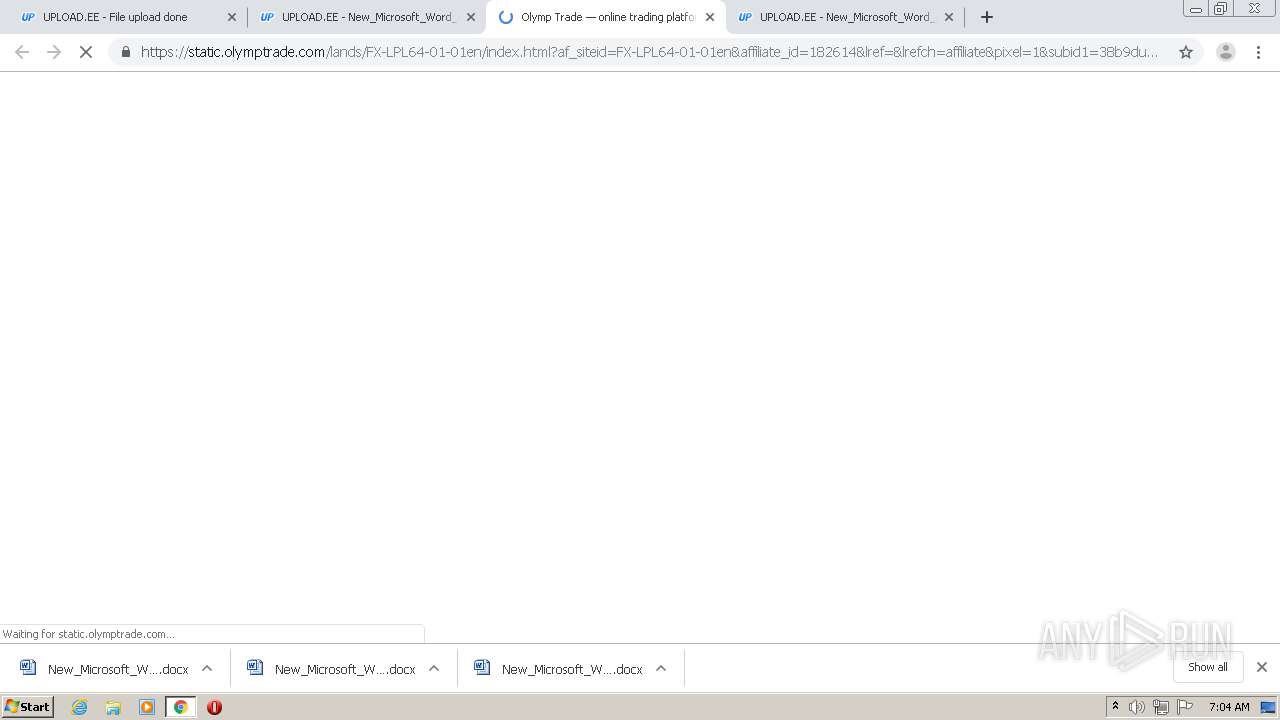Close the second UPLOAD.EE tab

[x=471, y=17]
